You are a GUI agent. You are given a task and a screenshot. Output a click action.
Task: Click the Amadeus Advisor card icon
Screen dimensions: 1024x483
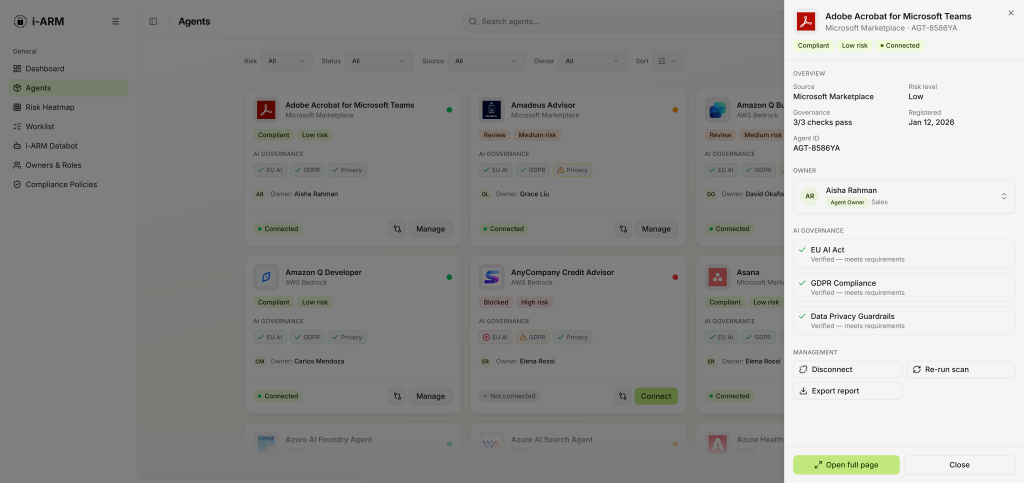491,110
